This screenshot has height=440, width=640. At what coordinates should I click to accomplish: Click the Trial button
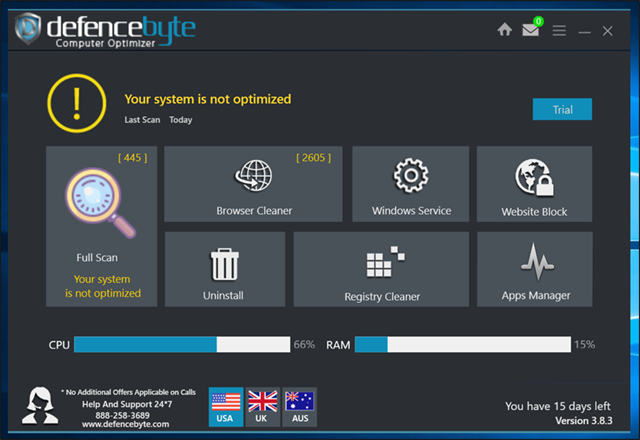[562, 109]
